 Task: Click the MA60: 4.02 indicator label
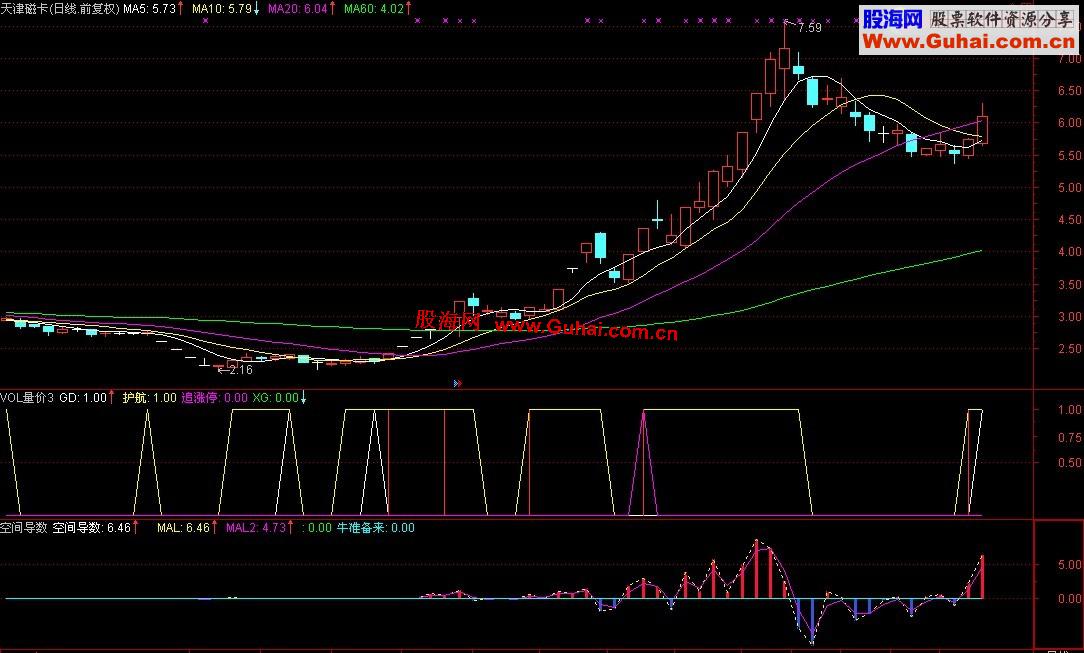374,8
